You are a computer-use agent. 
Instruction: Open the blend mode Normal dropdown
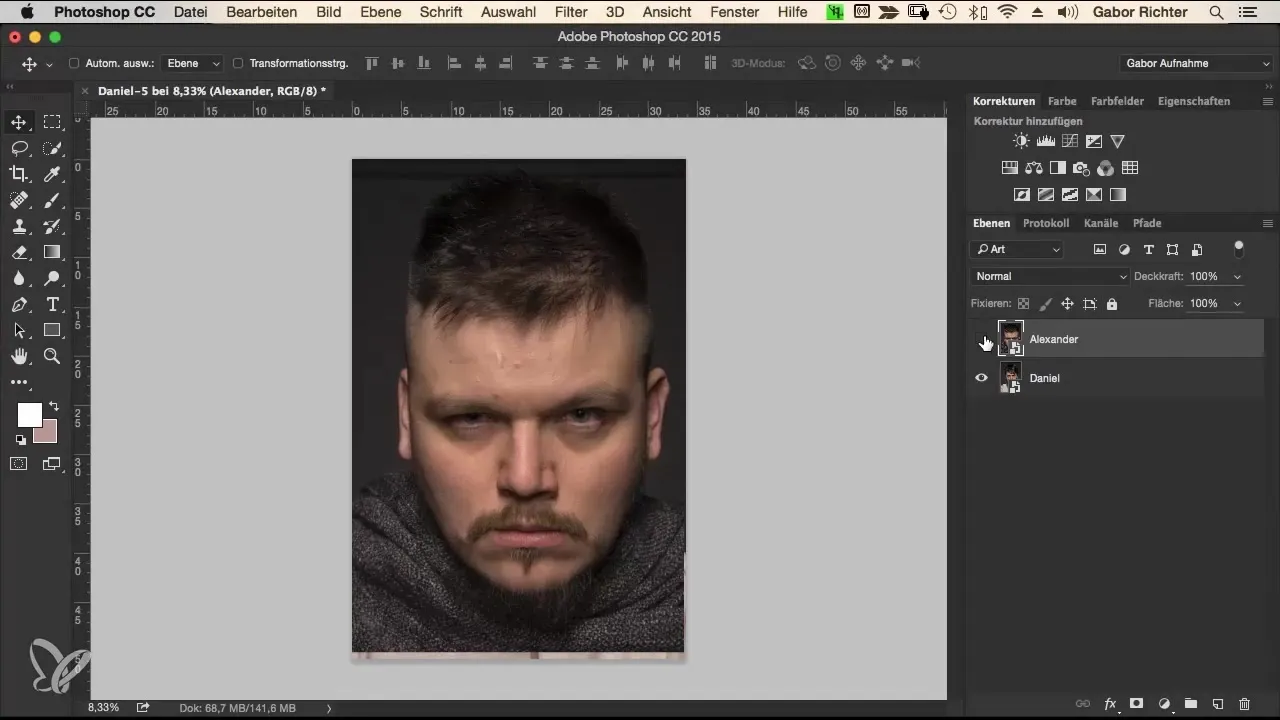[1049, 276]
